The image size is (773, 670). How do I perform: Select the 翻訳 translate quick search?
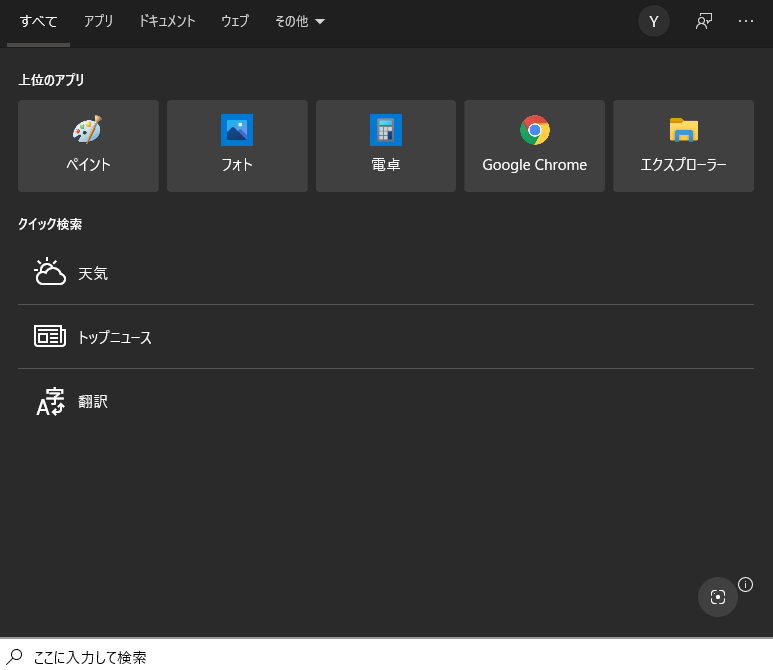(x=386, y=401)
